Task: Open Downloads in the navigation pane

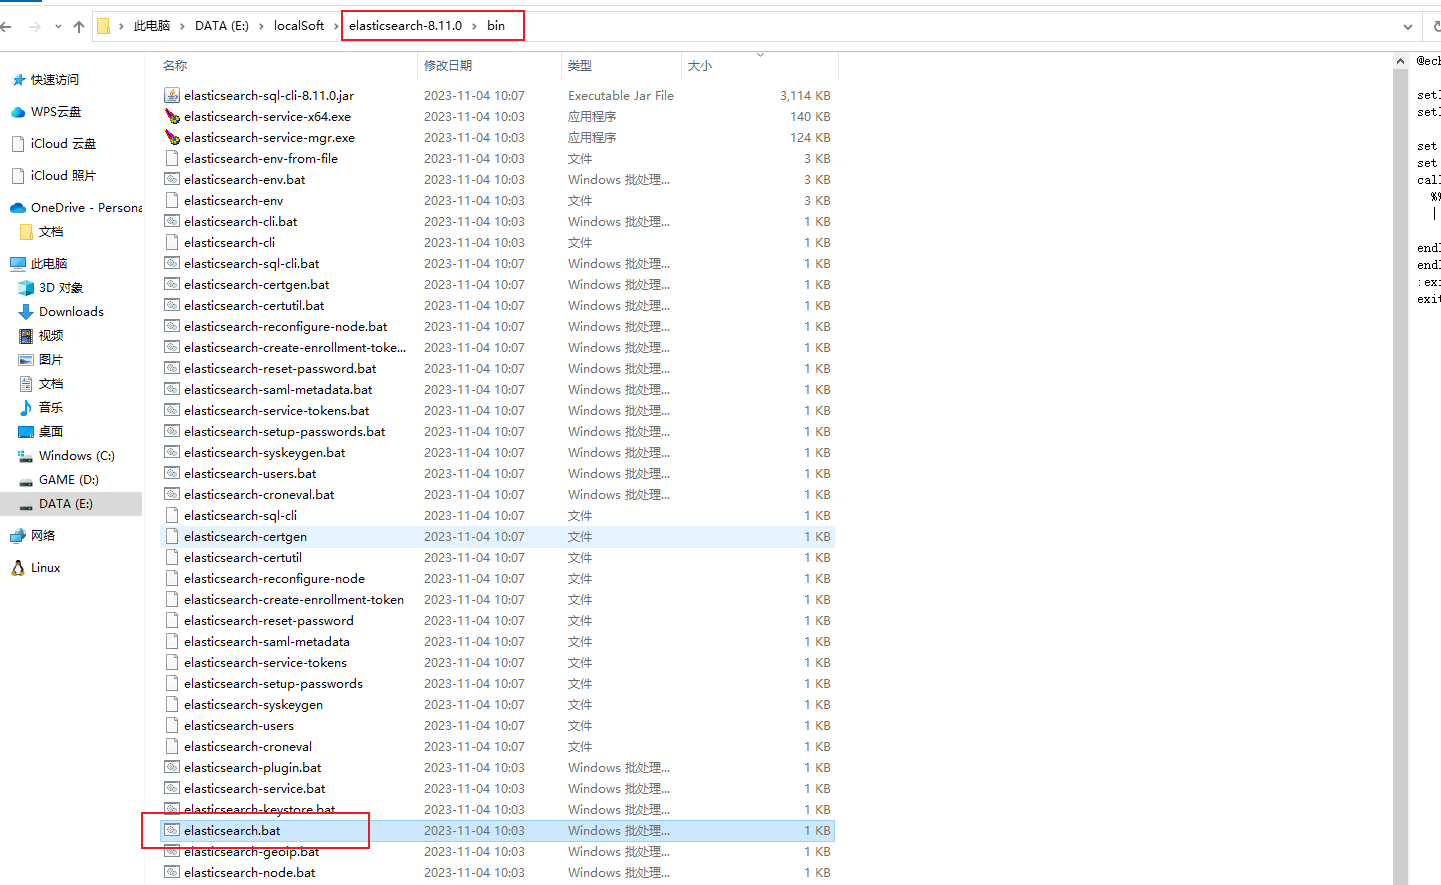Action: pyautogui.click(x=71, y=312)
